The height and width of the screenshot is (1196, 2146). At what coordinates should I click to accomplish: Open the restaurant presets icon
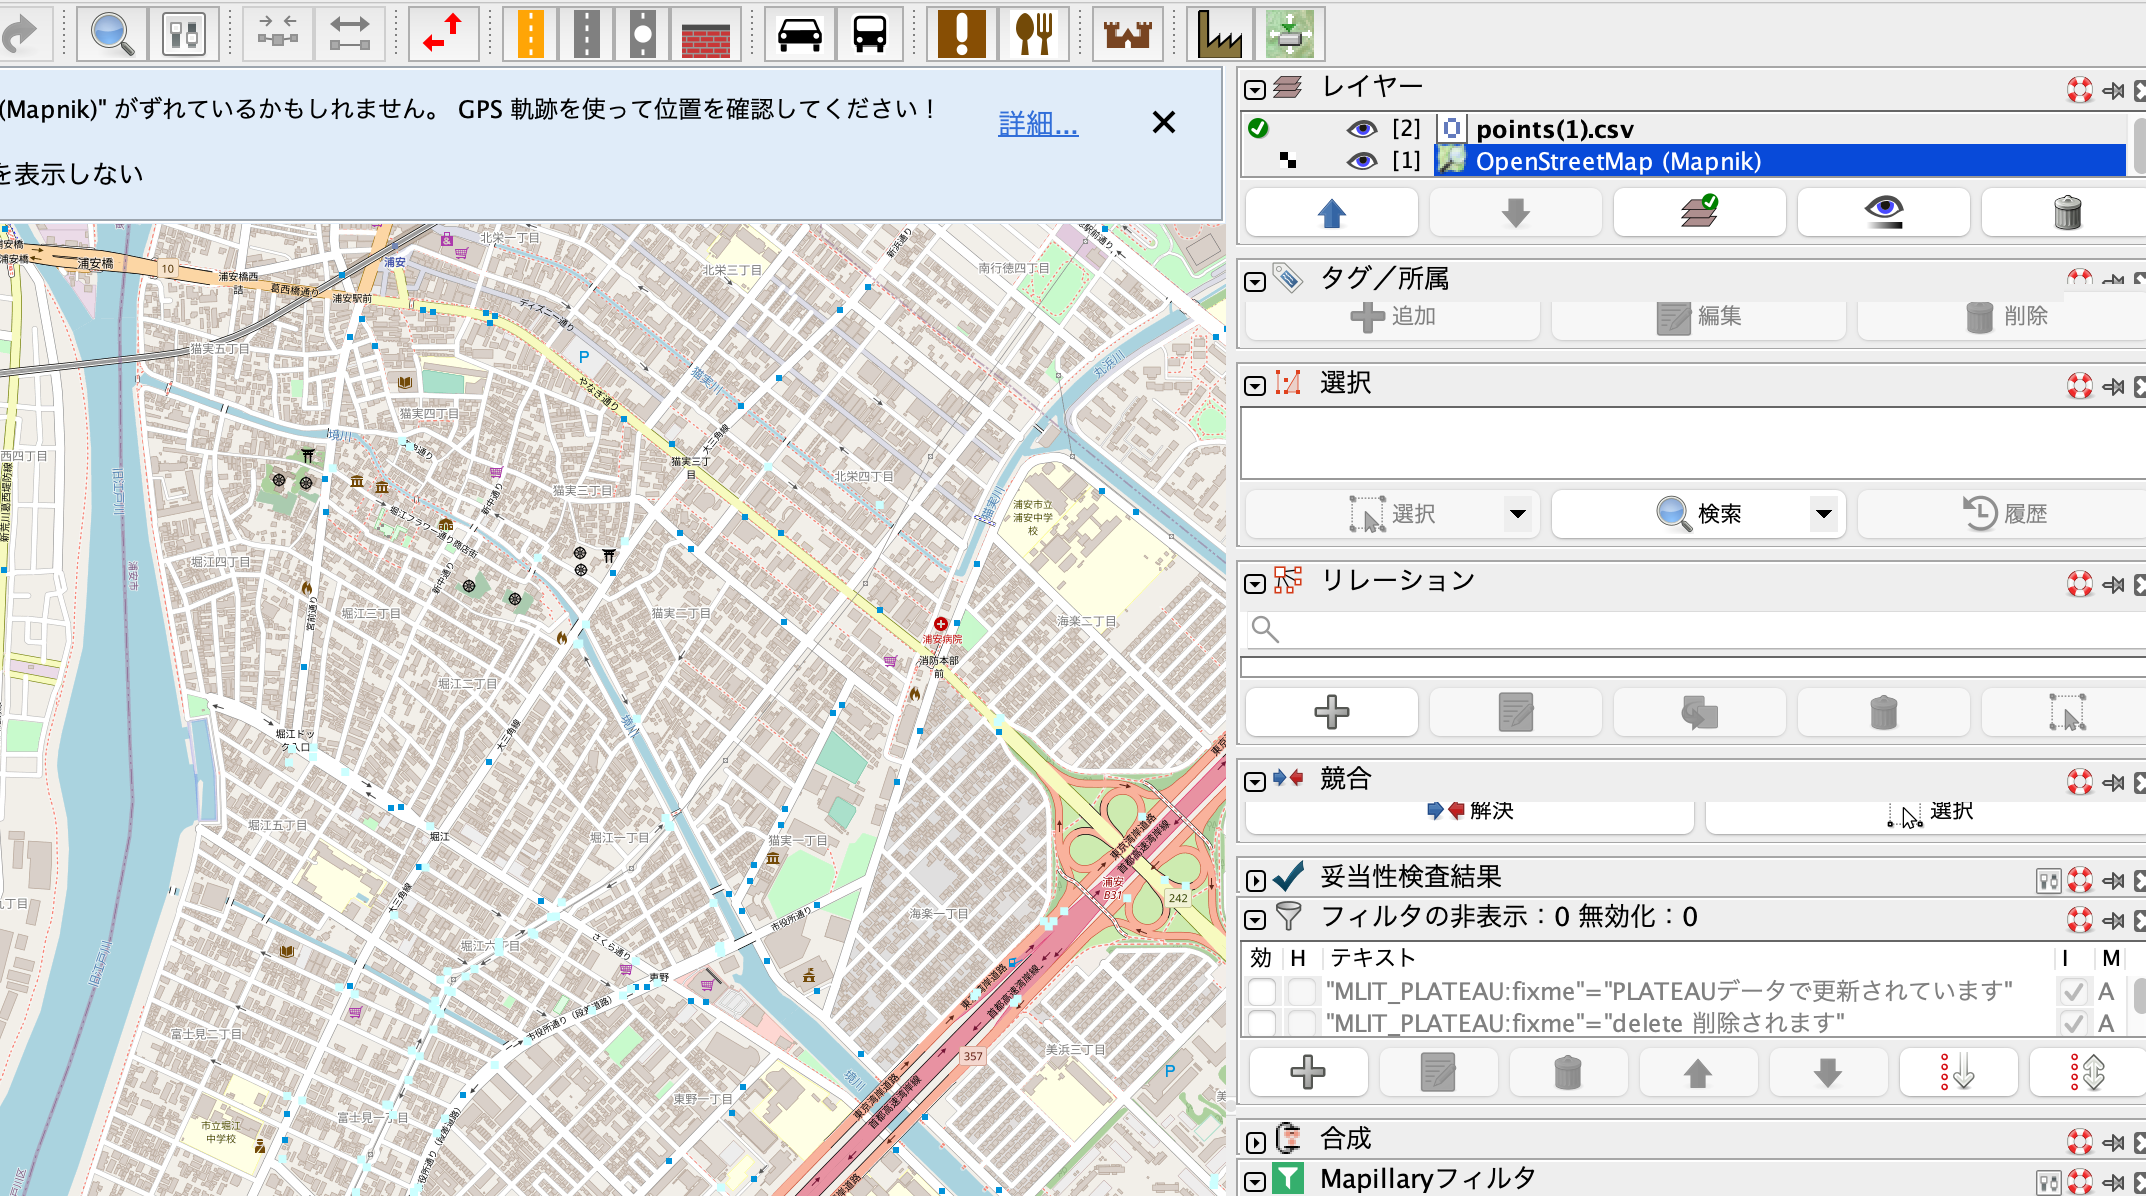pyautogui.click(x=1033, y=32)
